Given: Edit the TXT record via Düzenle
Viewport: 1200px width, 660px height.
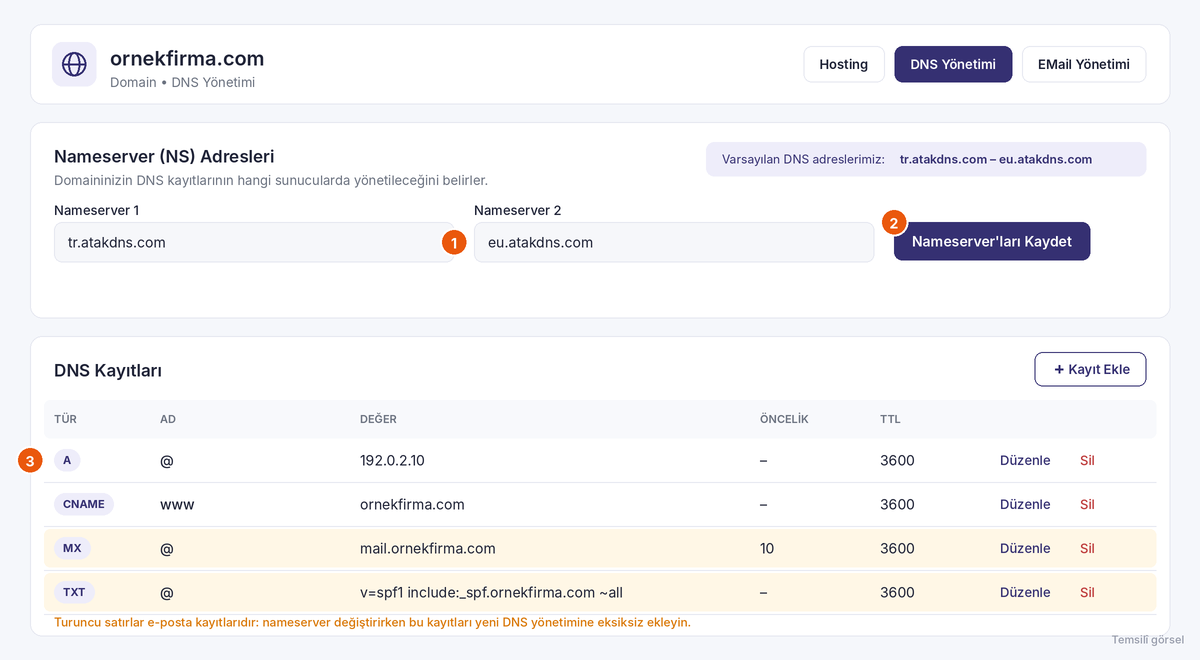Looking at the screenshot, I should point(1025,592).
